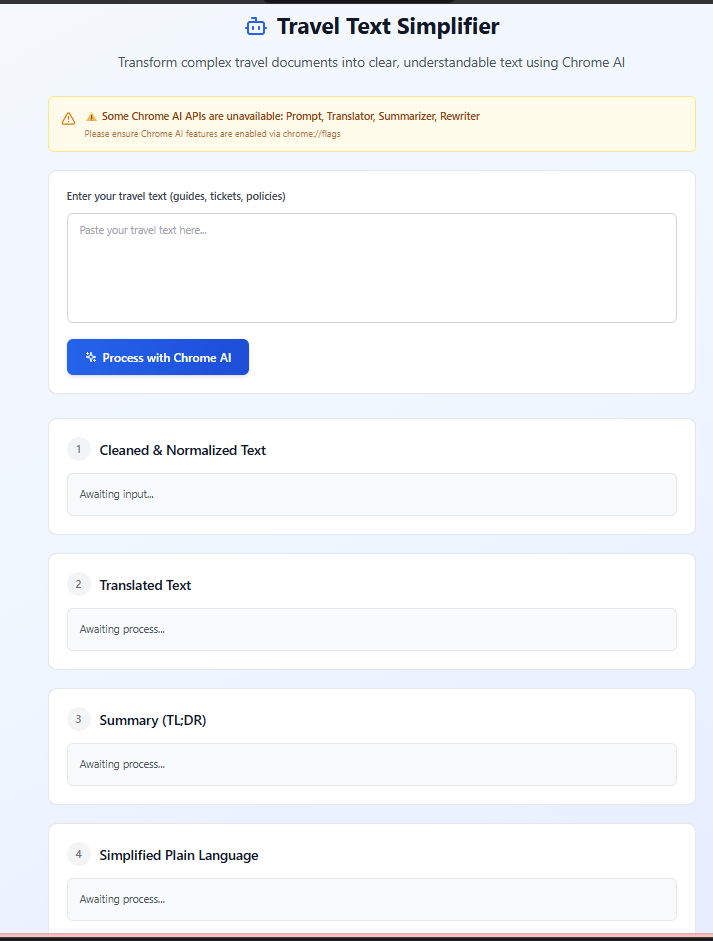This screenshot has height=941, width=713.
Task: Click the small orange warning emoji
Action: point(91,116)
